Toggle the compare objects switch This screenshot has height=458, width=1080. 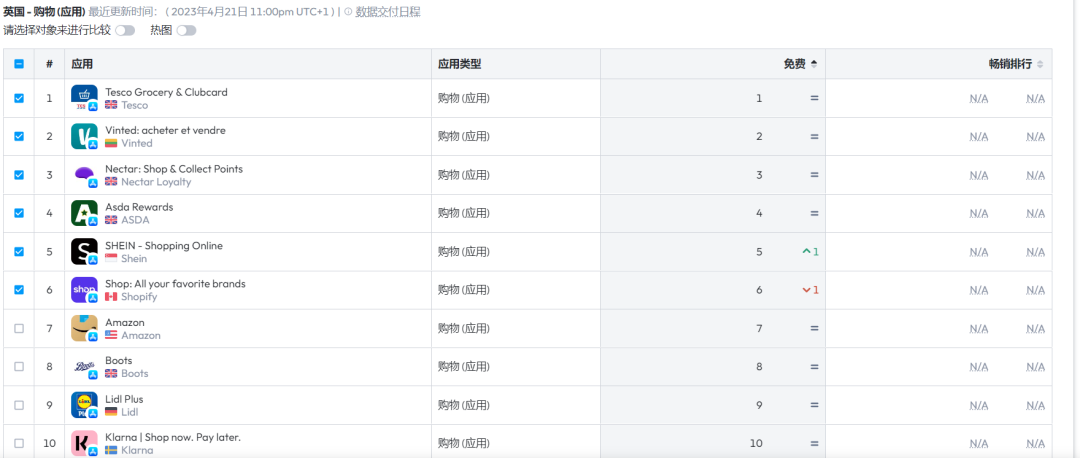(125, 30)
